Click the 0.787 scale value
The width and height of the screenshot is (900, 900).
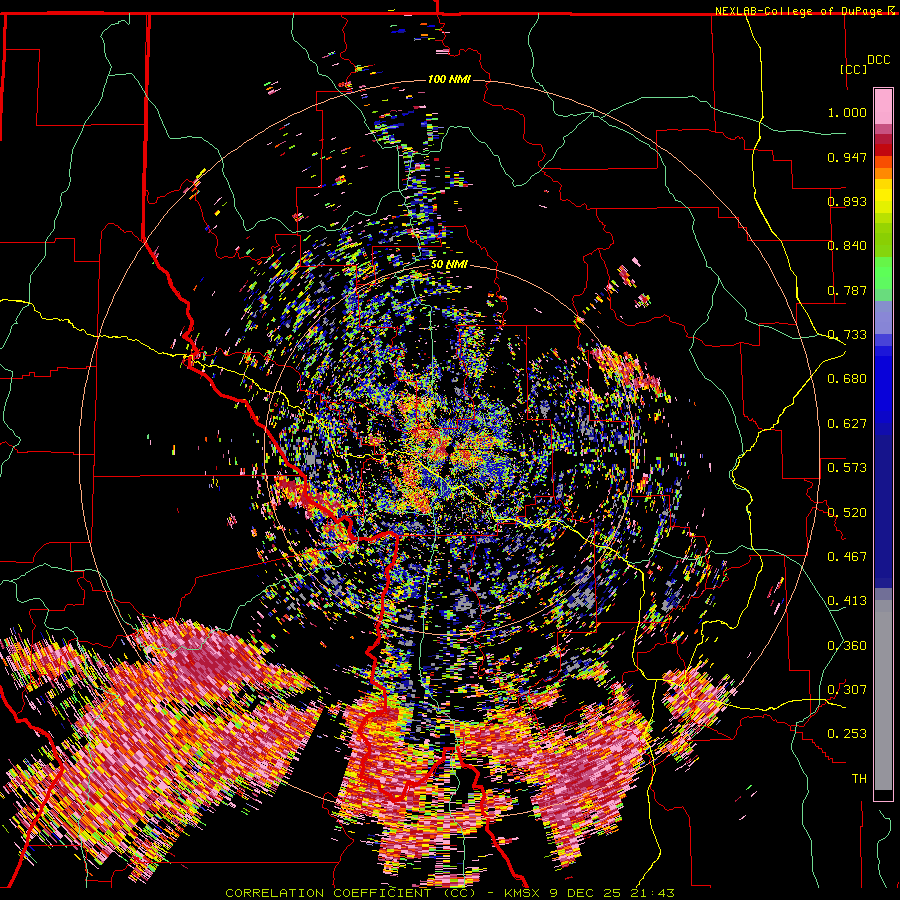click(847, 290)
